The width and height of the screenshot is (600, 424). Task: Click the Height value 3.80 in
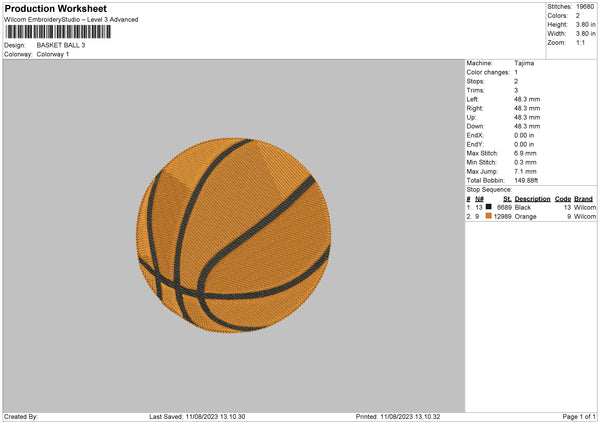(585, 24)
